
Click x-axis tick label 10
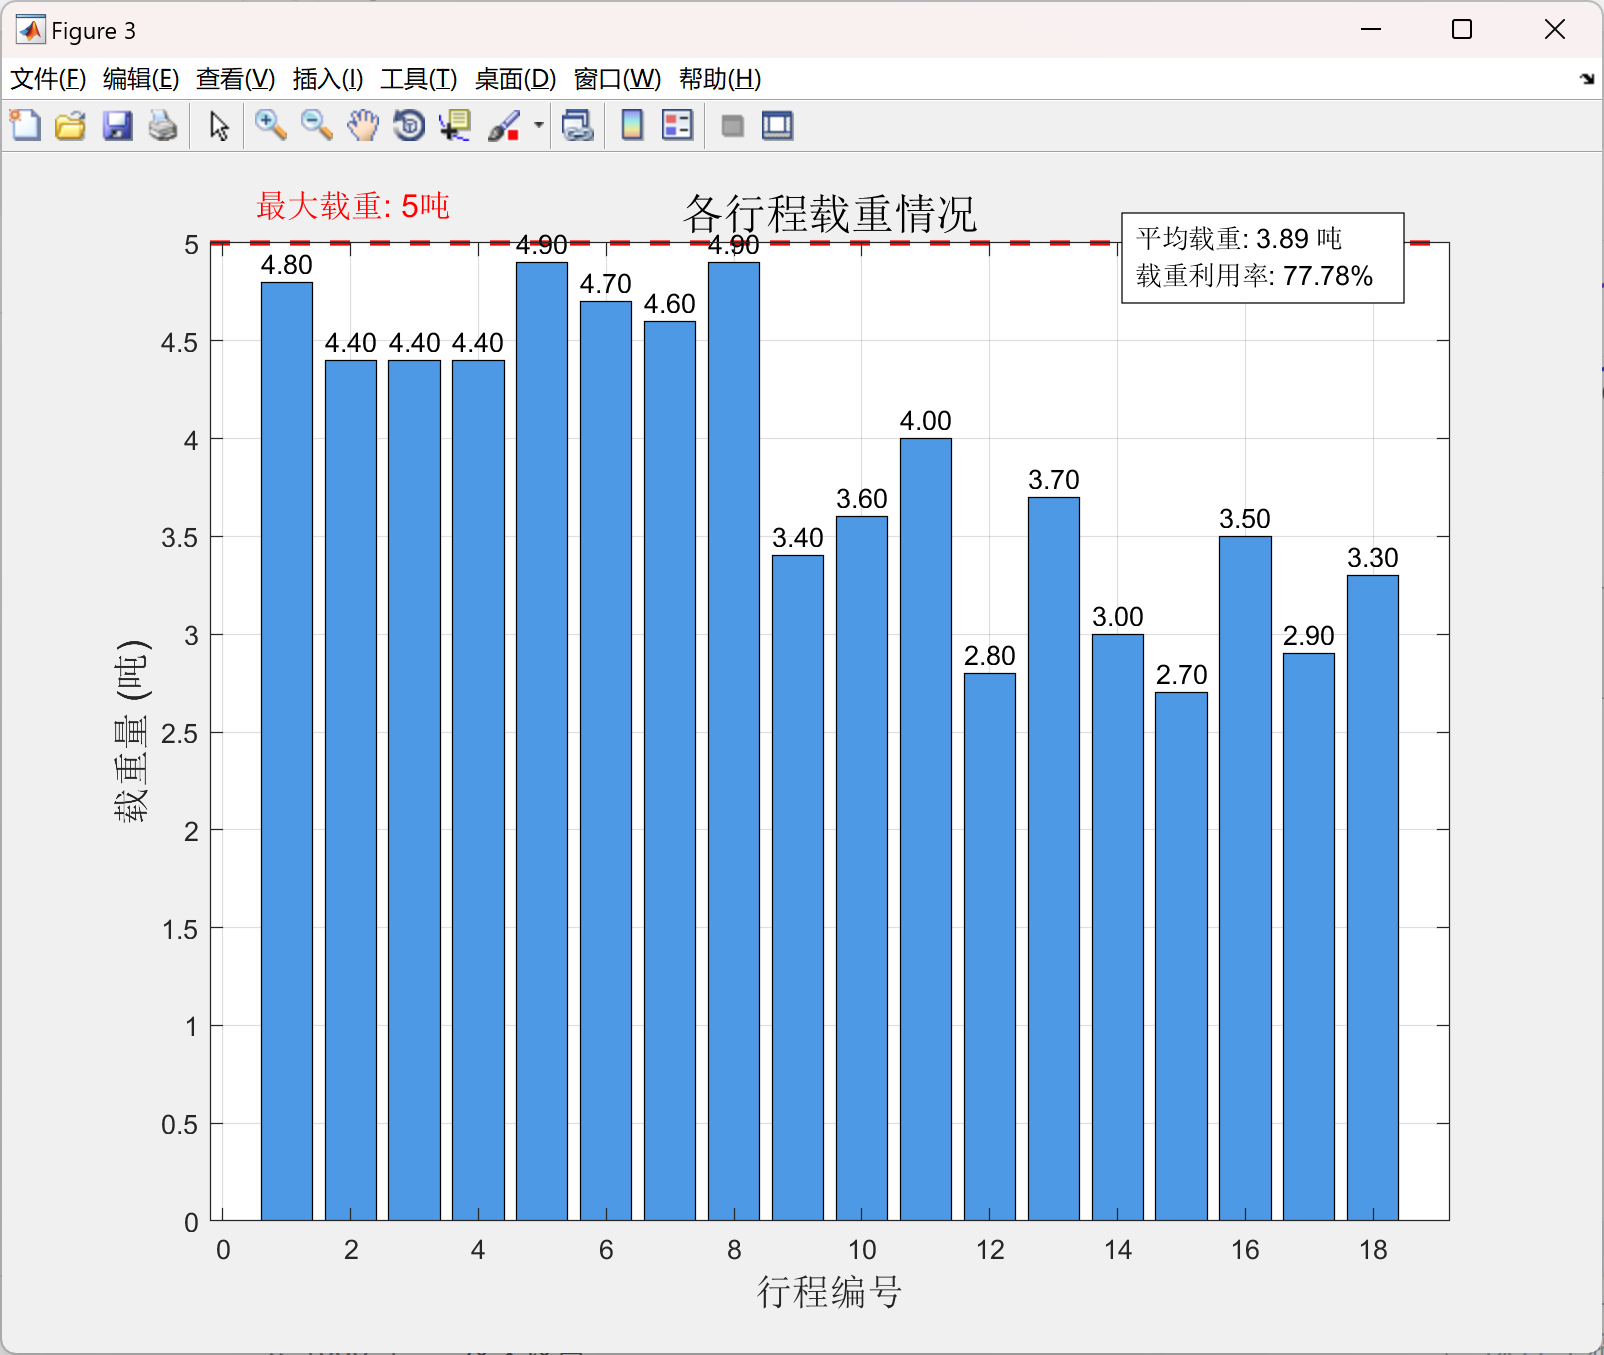[862, 1250]
